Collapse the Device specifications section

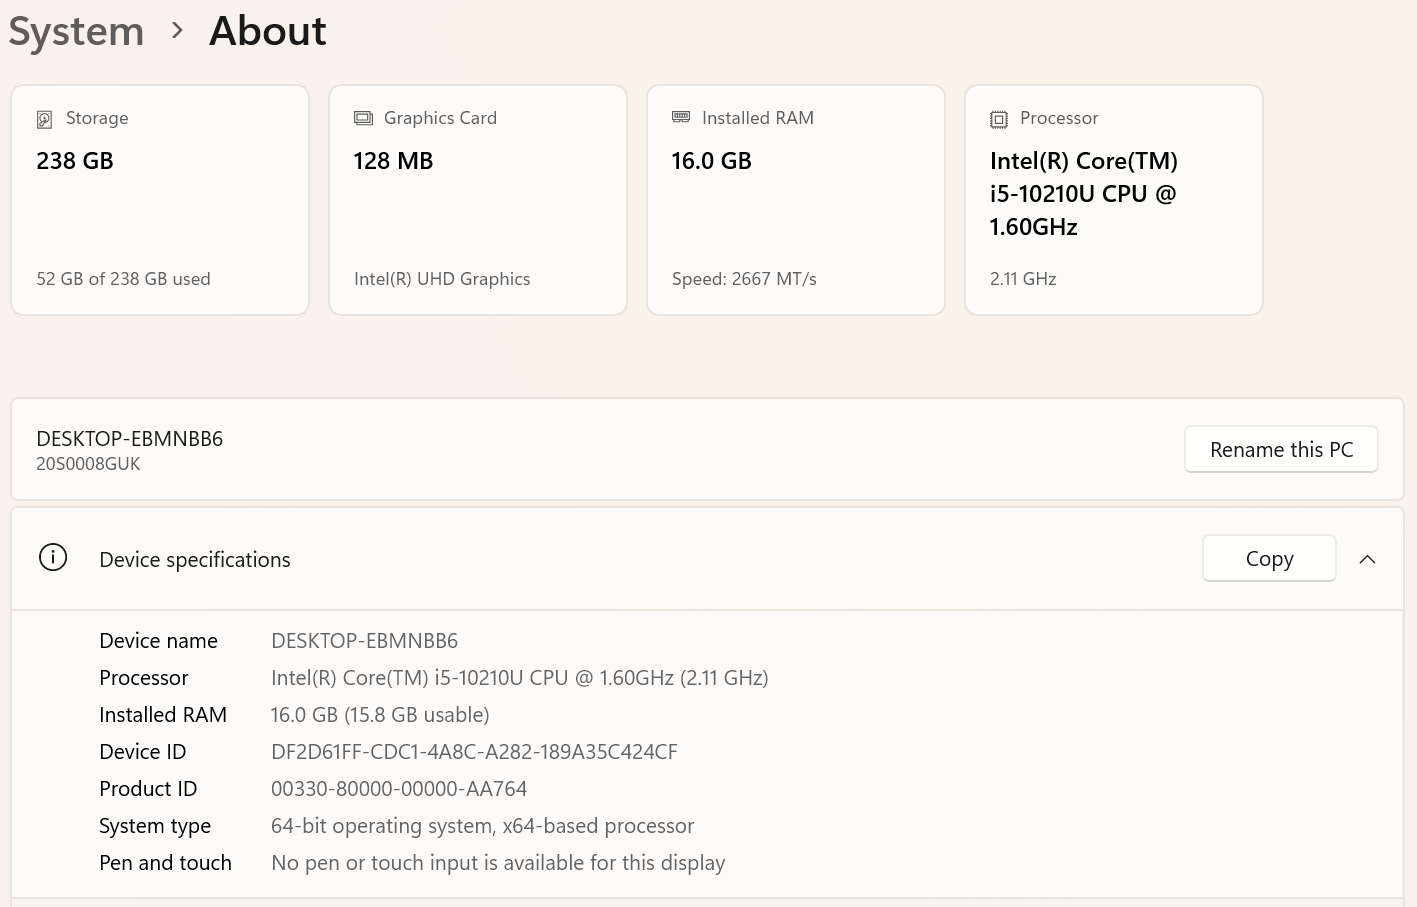[x=1367, y=559]
